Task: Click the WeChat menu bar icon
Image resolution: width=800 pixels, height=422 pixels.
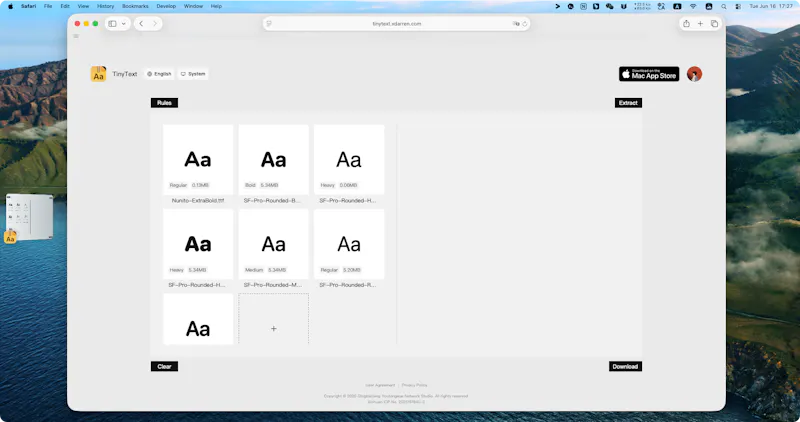Action: pos(609,6)
